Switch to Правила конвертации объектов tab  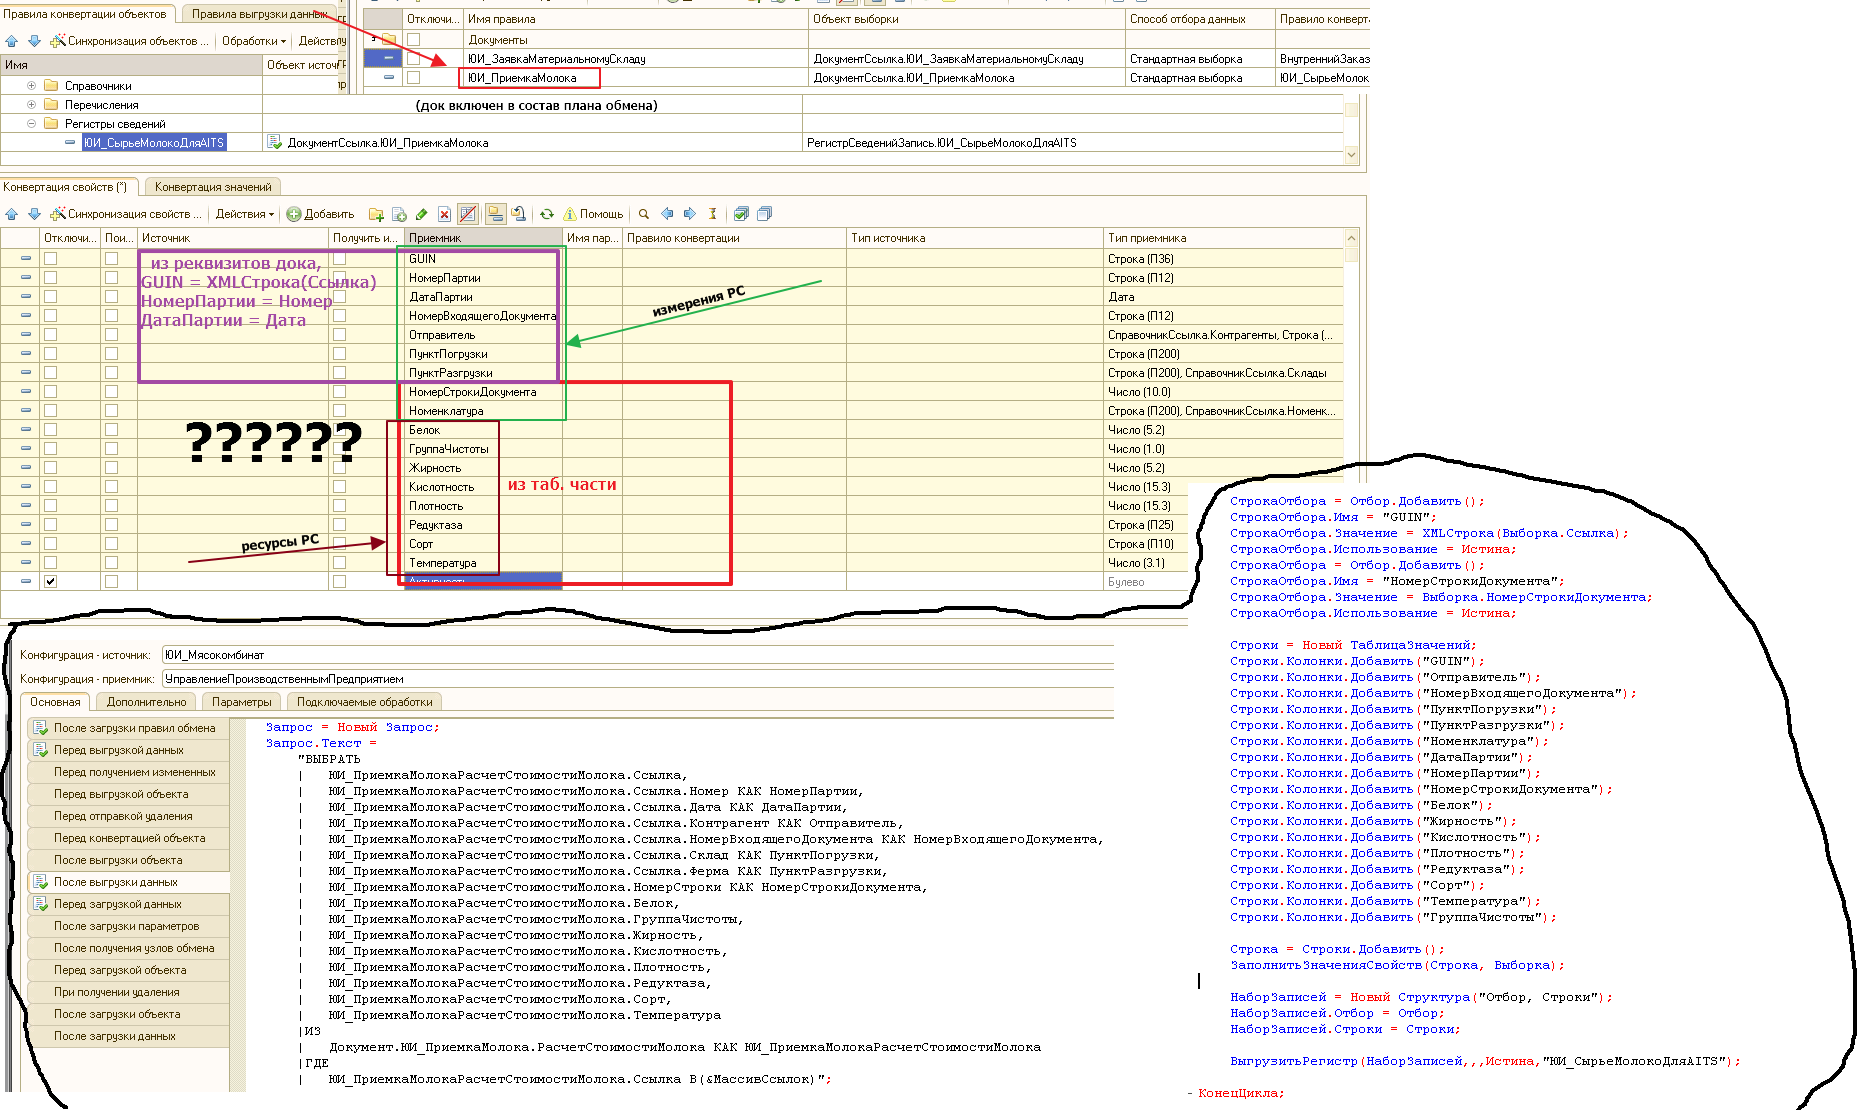(85, 14)
